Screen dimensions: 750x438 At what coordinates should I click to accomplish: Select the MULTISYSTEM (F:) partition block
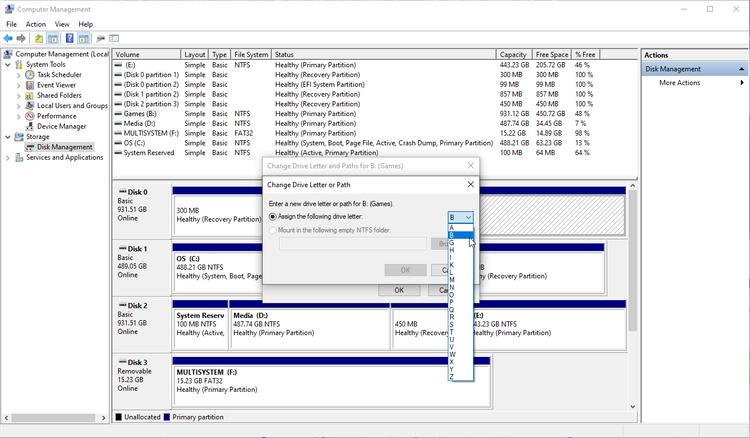point(331,385)
